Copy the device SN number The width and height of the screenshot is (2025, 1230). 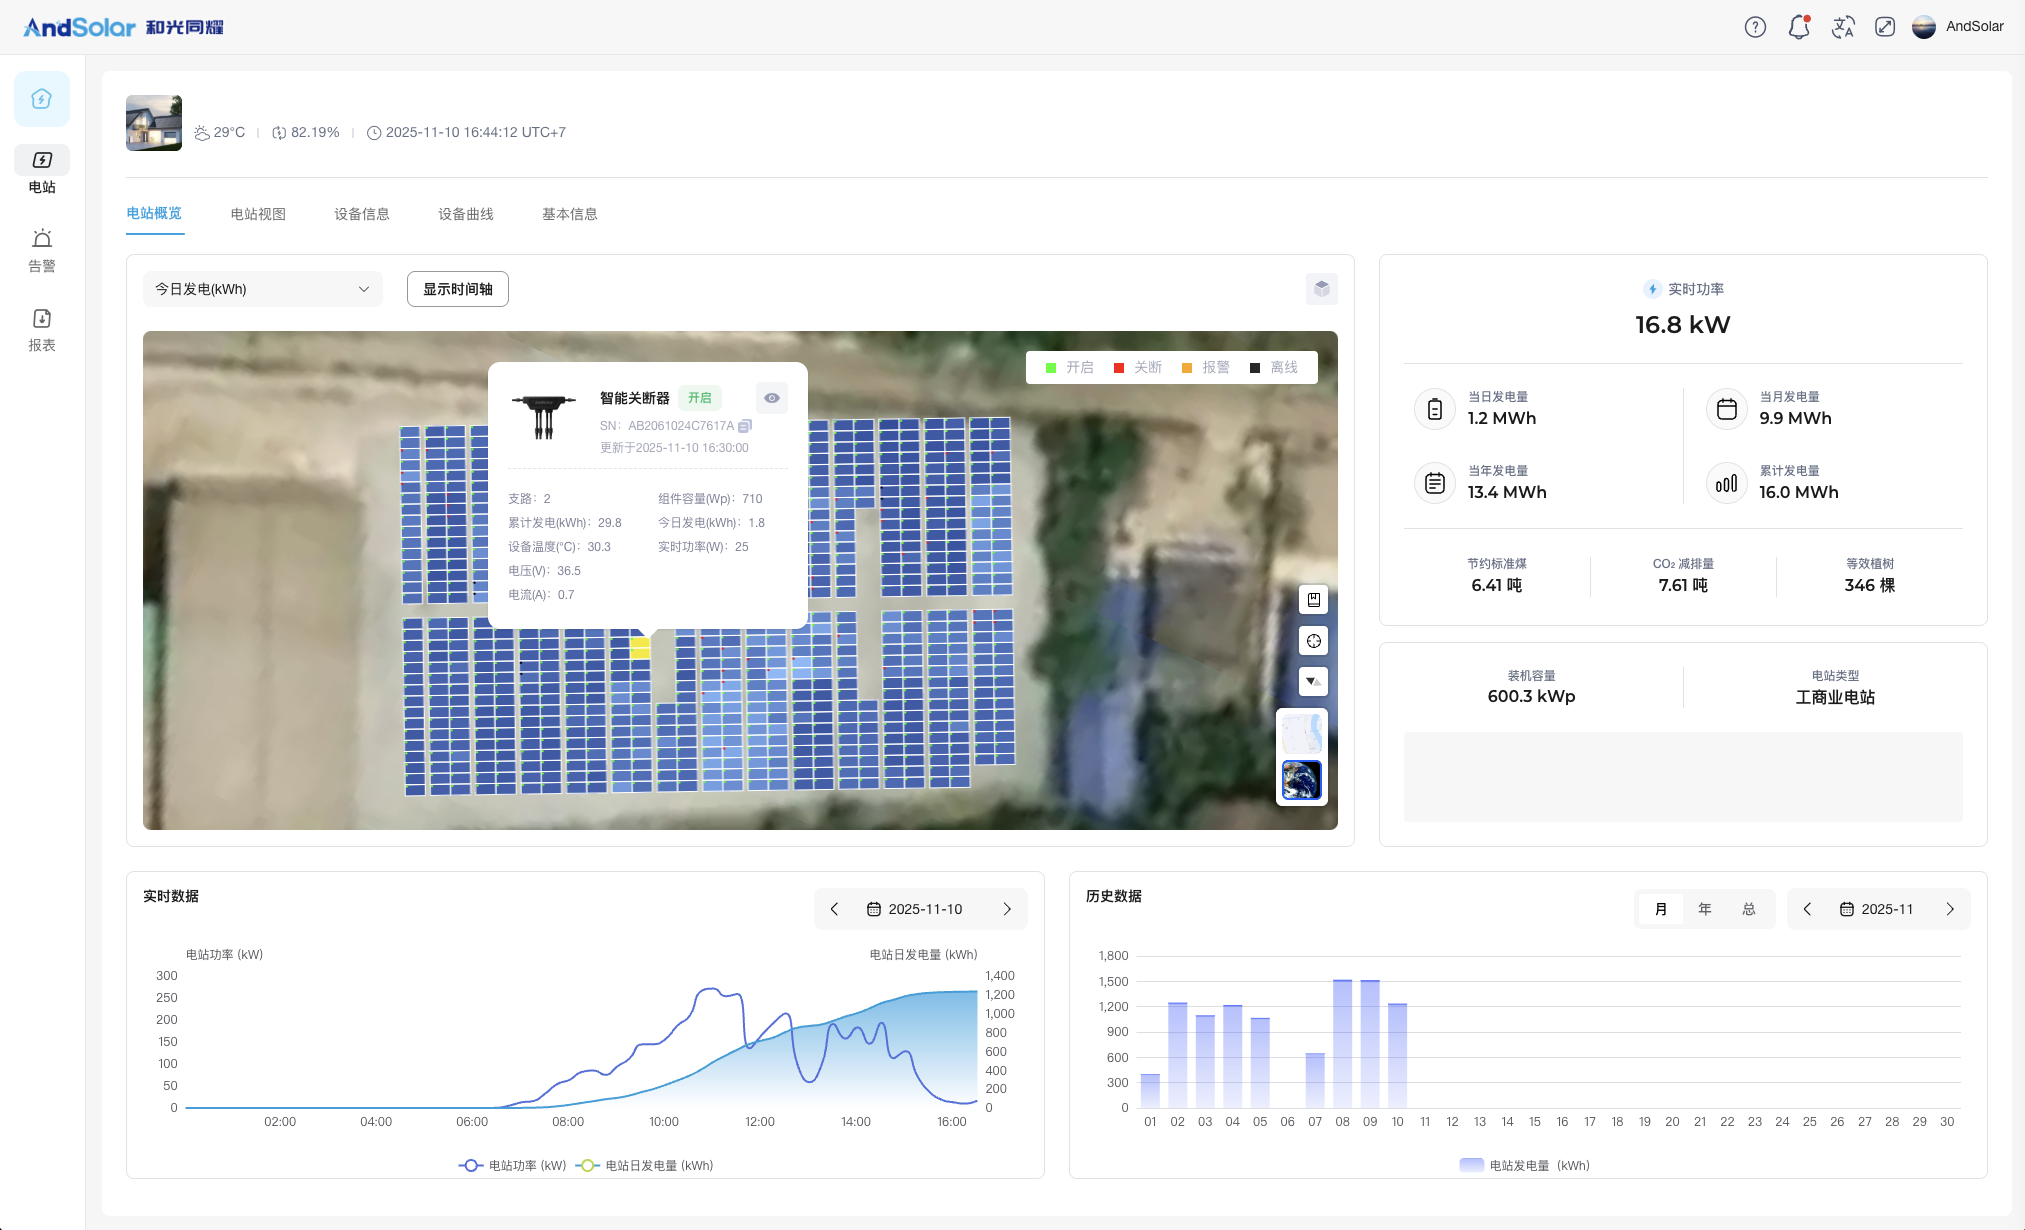click(x=745, y=426)
